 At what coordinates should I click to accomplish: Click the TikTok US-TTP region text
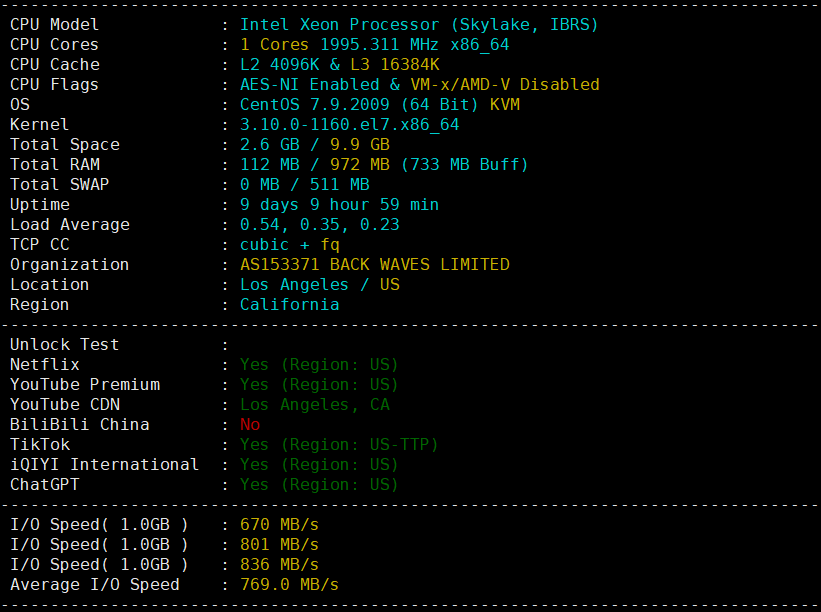click(340, 444)
